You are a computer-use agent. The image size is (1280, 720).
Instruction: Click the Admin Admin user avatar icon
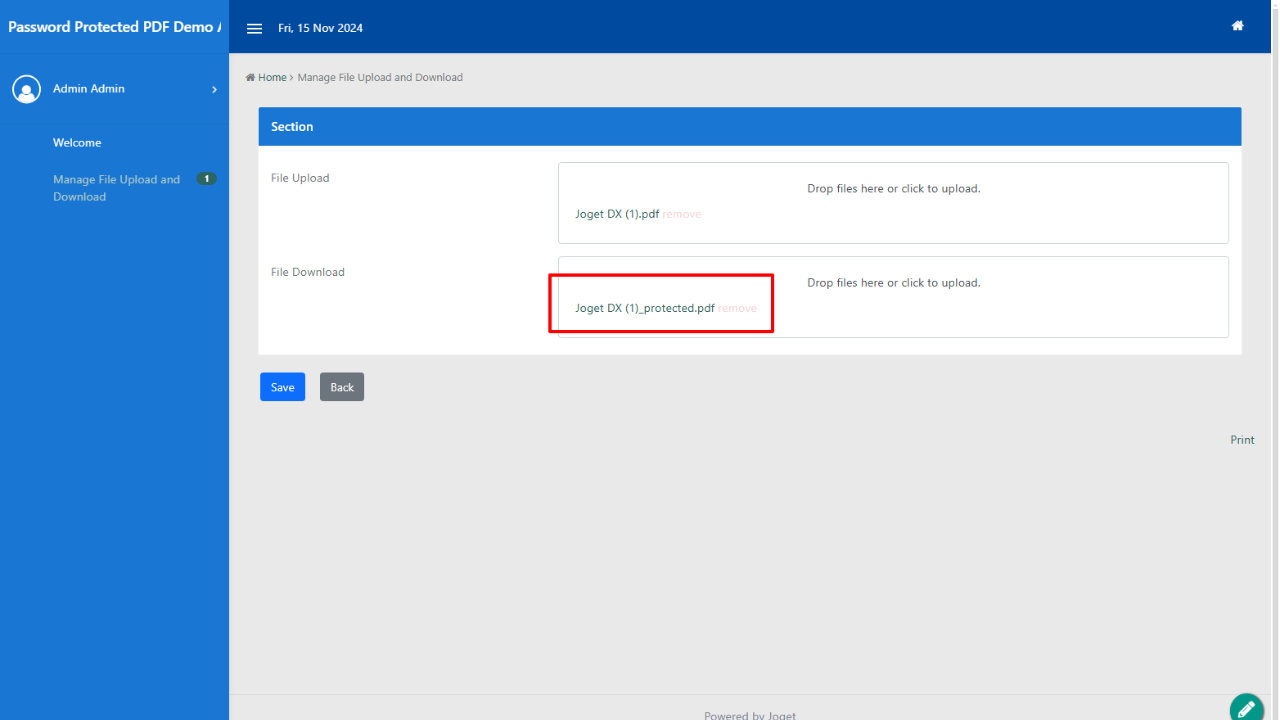coord(26,89)
